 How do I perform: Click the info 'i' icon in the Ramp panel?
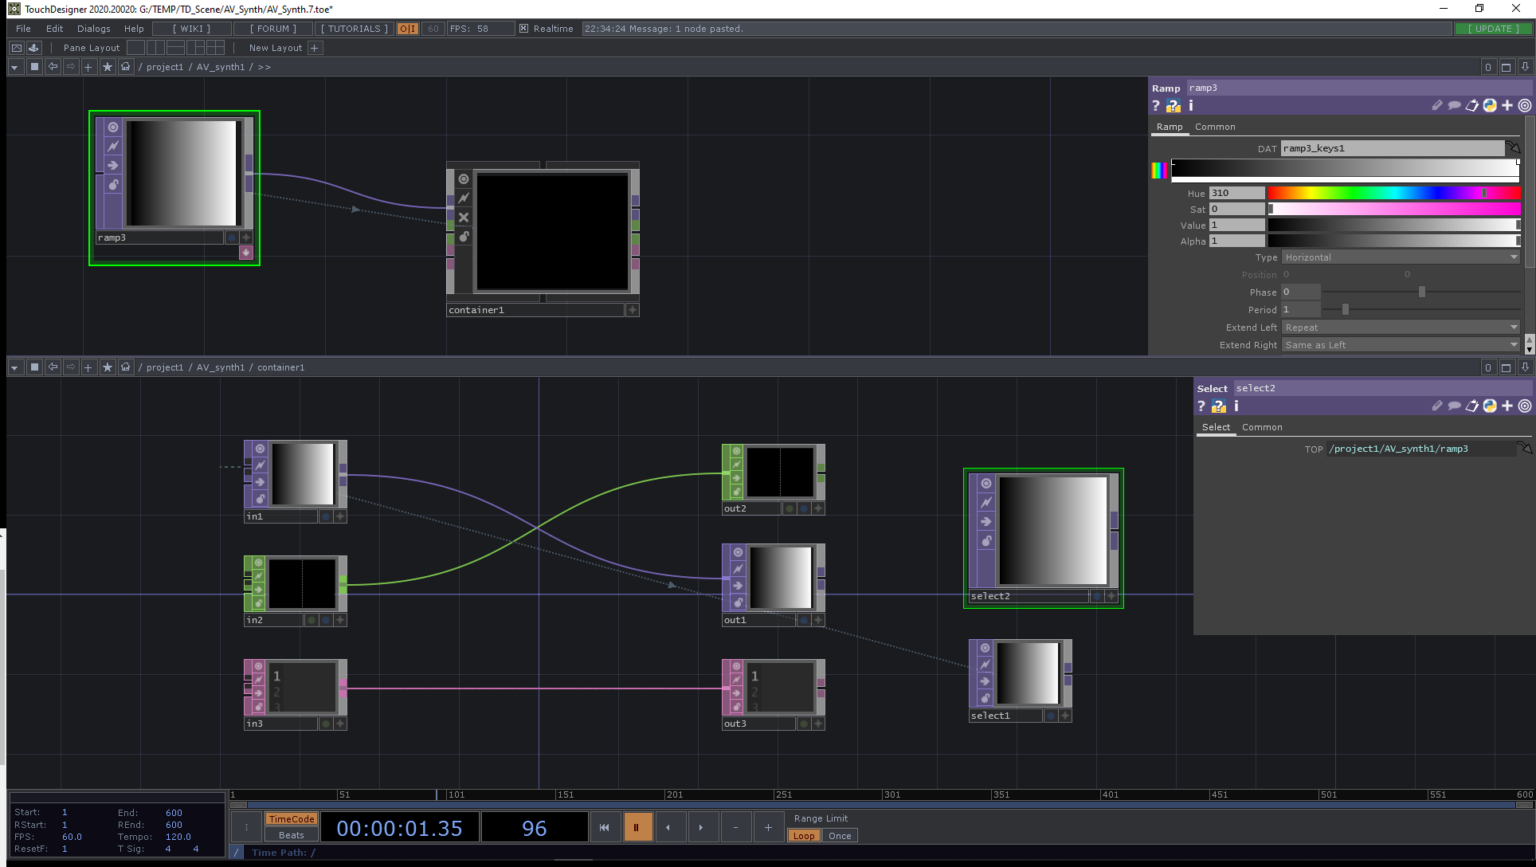tap(1190, 106)
